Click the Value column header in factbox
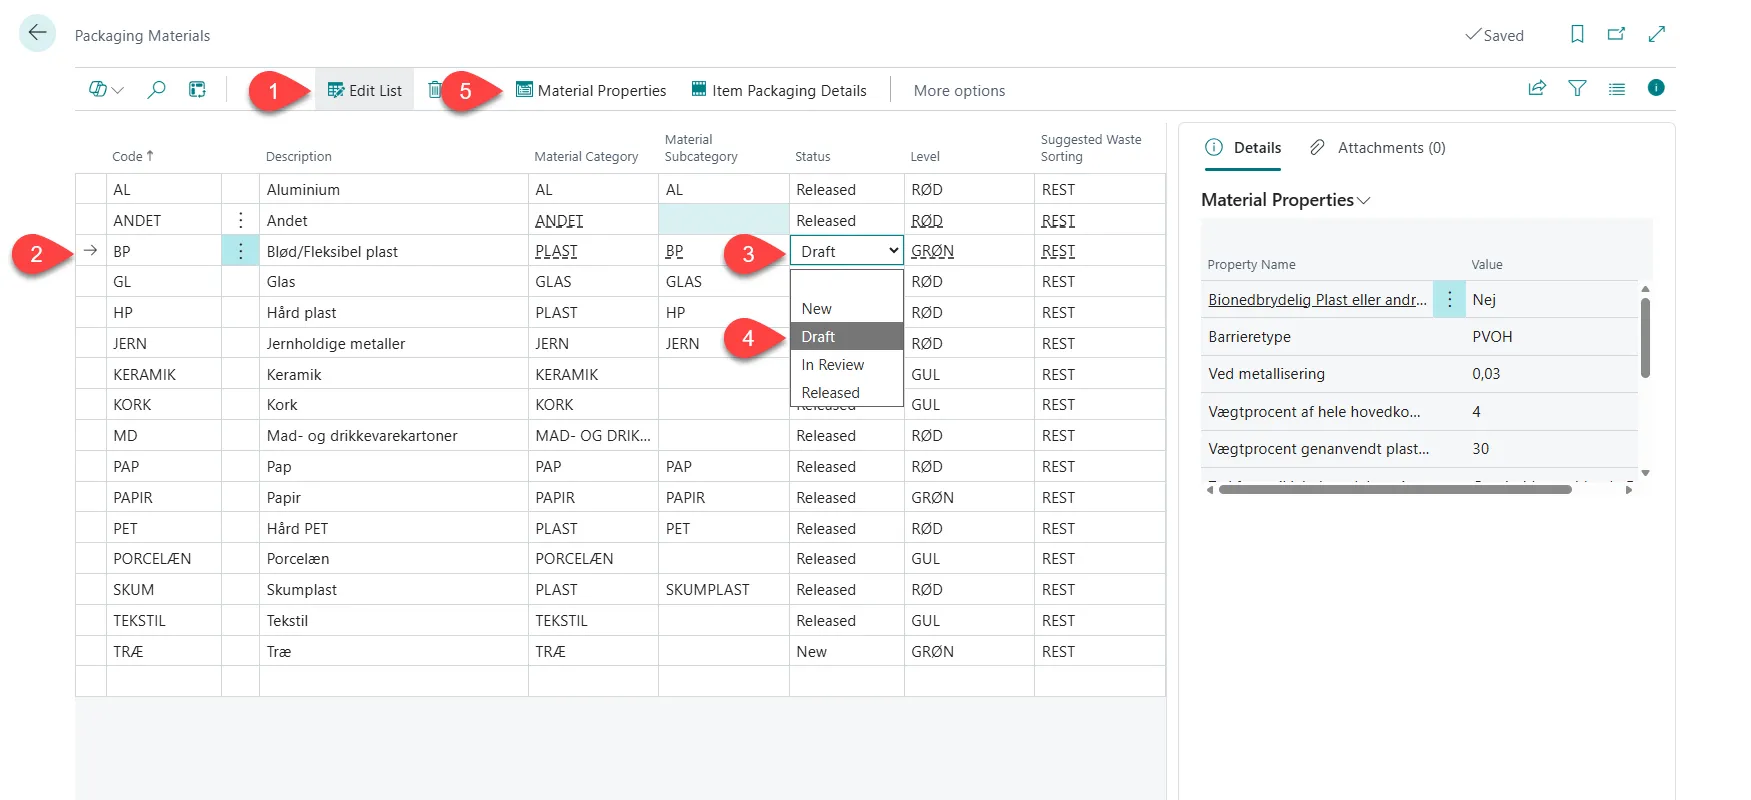This screenshot has width=1751, height=800. pos(1487,265)
